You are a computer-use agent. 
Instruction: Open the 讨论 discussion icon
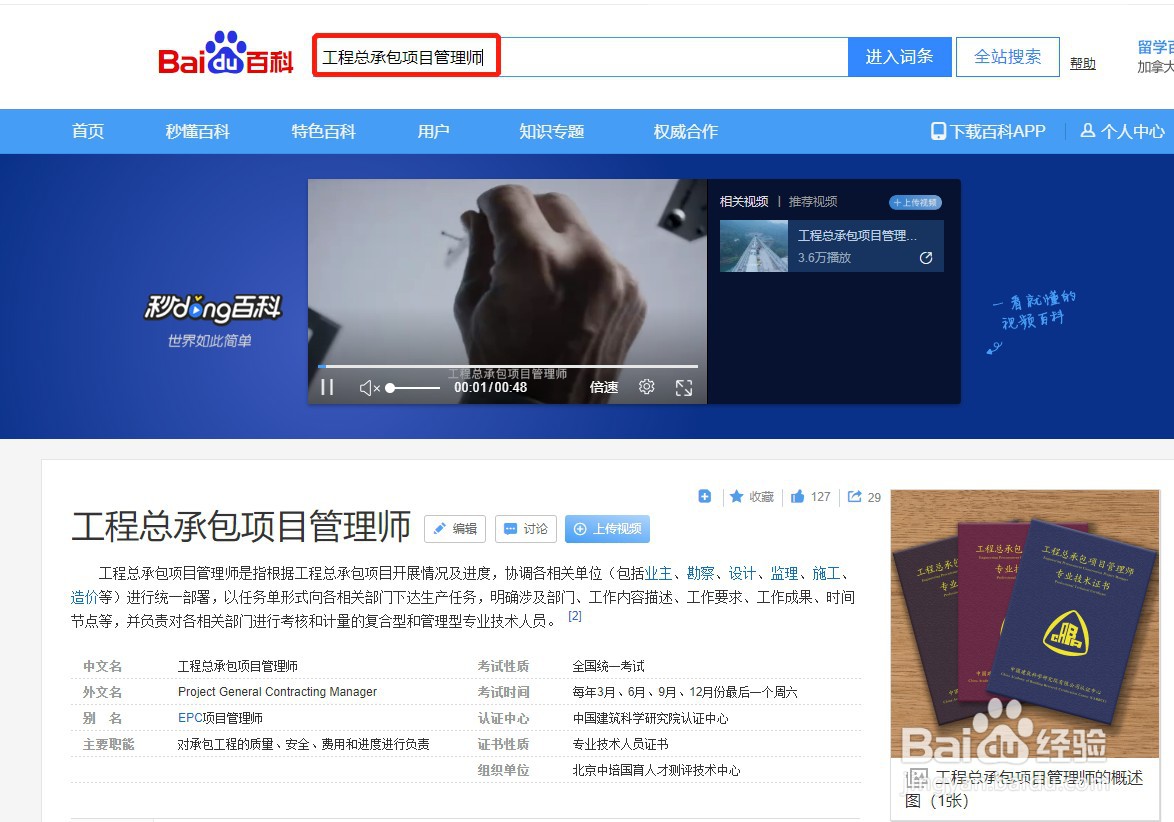coord(512,529)
